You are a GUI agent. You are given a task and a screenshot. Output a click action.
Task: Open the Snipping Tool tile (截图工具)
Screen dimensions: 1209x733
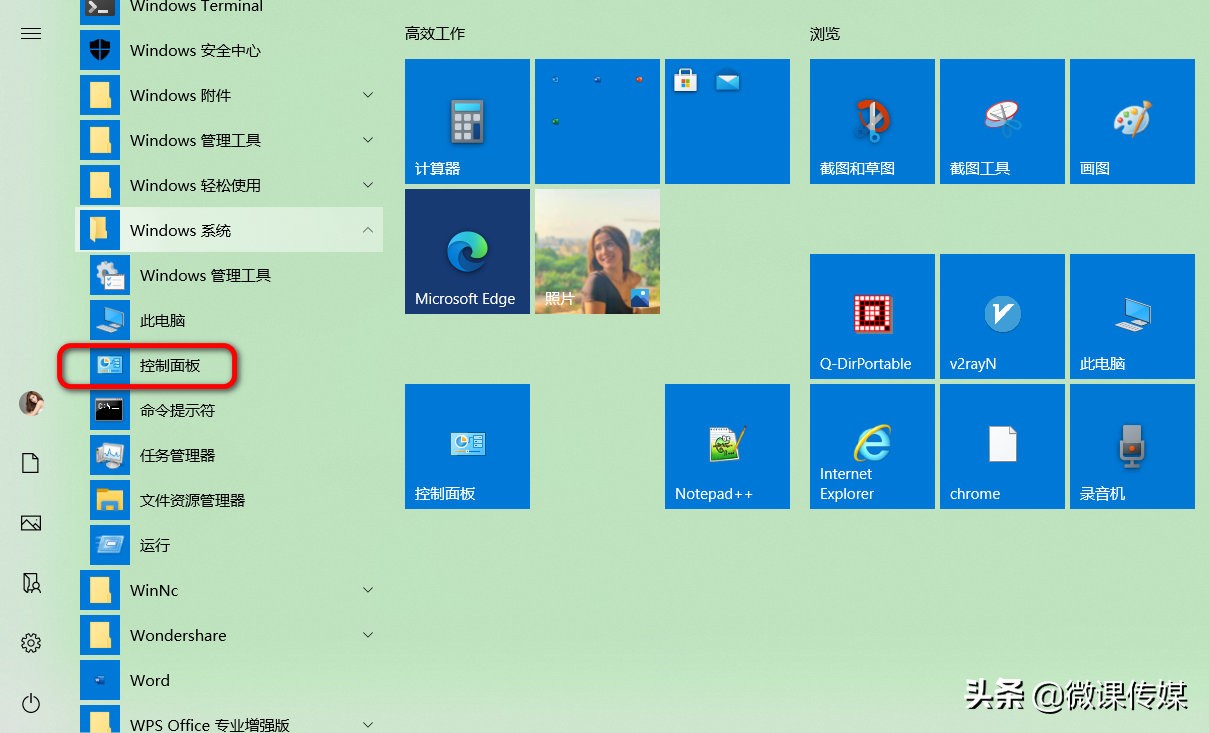pos(1002,121)
